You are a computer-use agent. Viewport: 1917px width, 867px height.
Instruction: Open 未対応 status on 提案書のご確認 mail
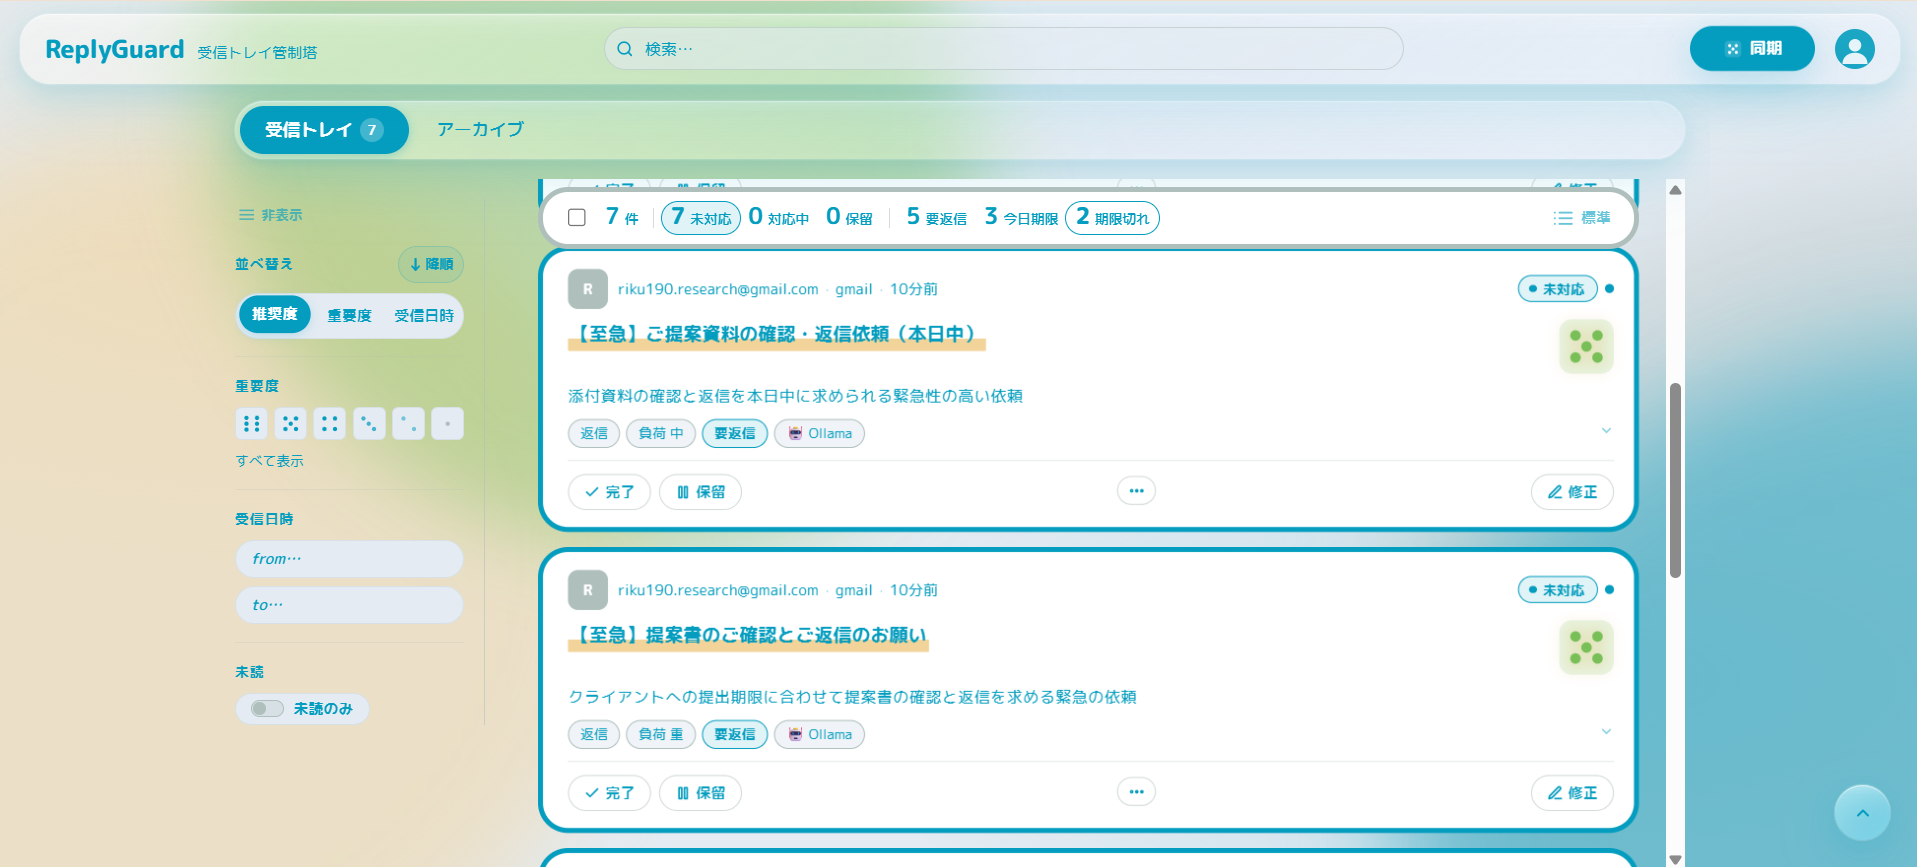click(1557, 590)
